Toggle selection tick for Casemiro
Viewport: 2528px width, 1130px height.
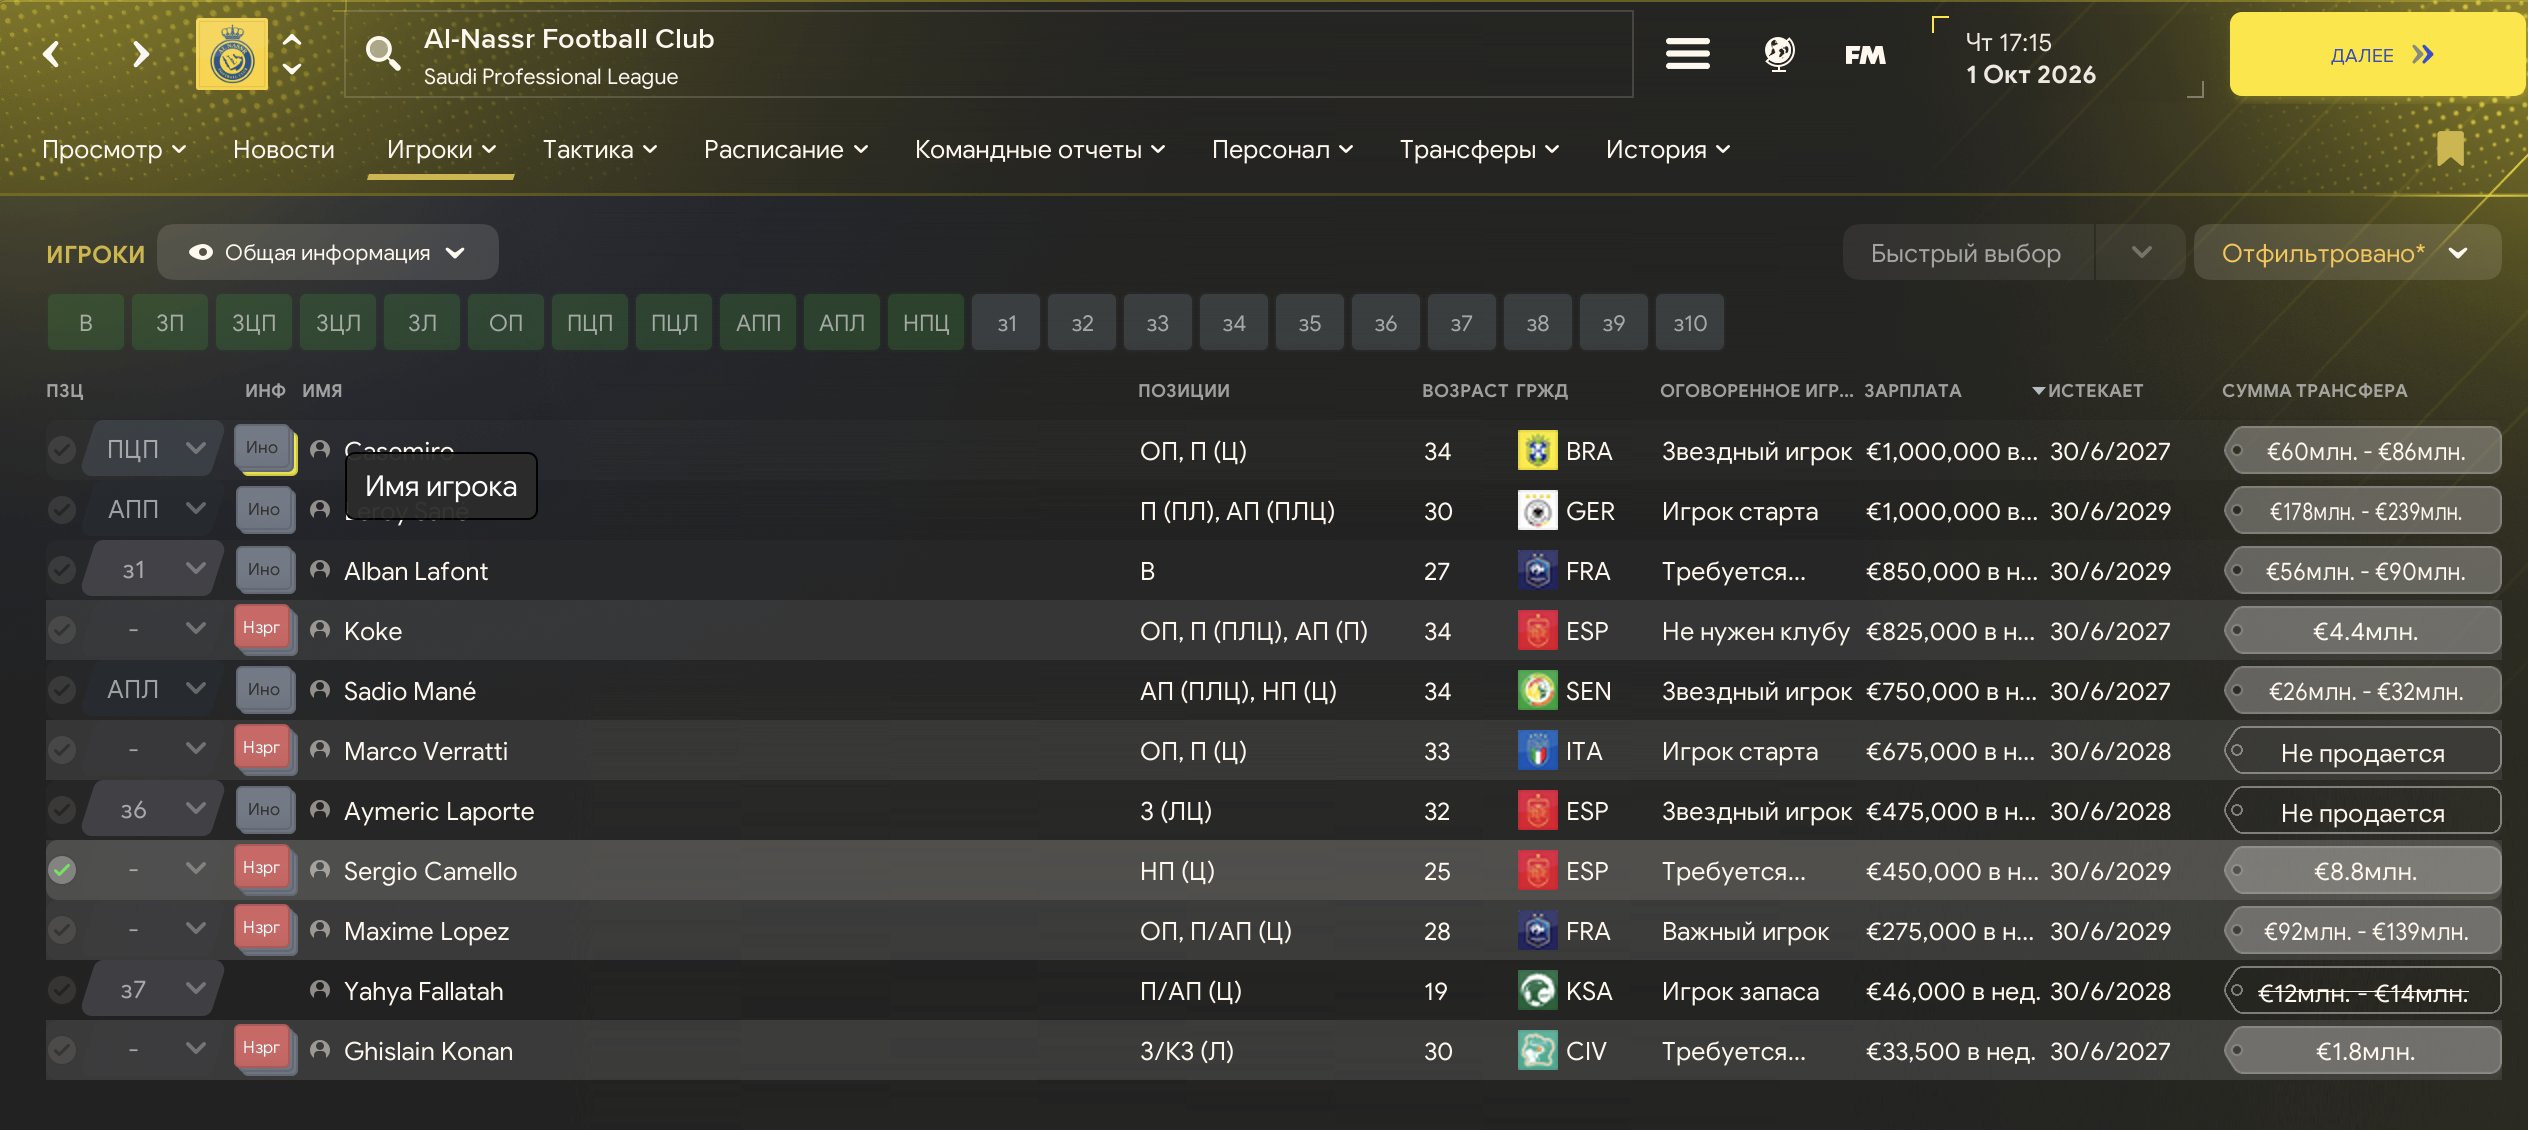click(x=62, y=450)
